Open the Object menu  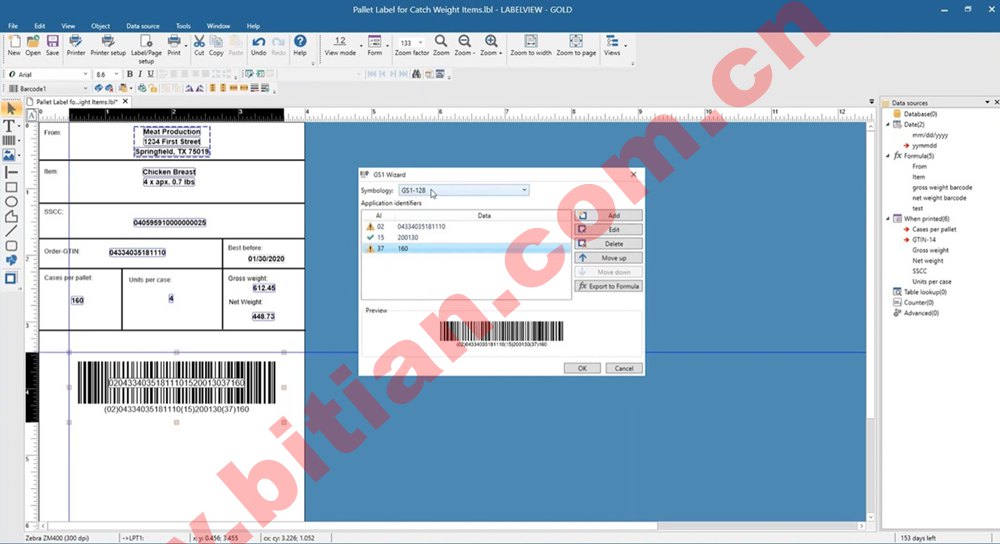100,26
